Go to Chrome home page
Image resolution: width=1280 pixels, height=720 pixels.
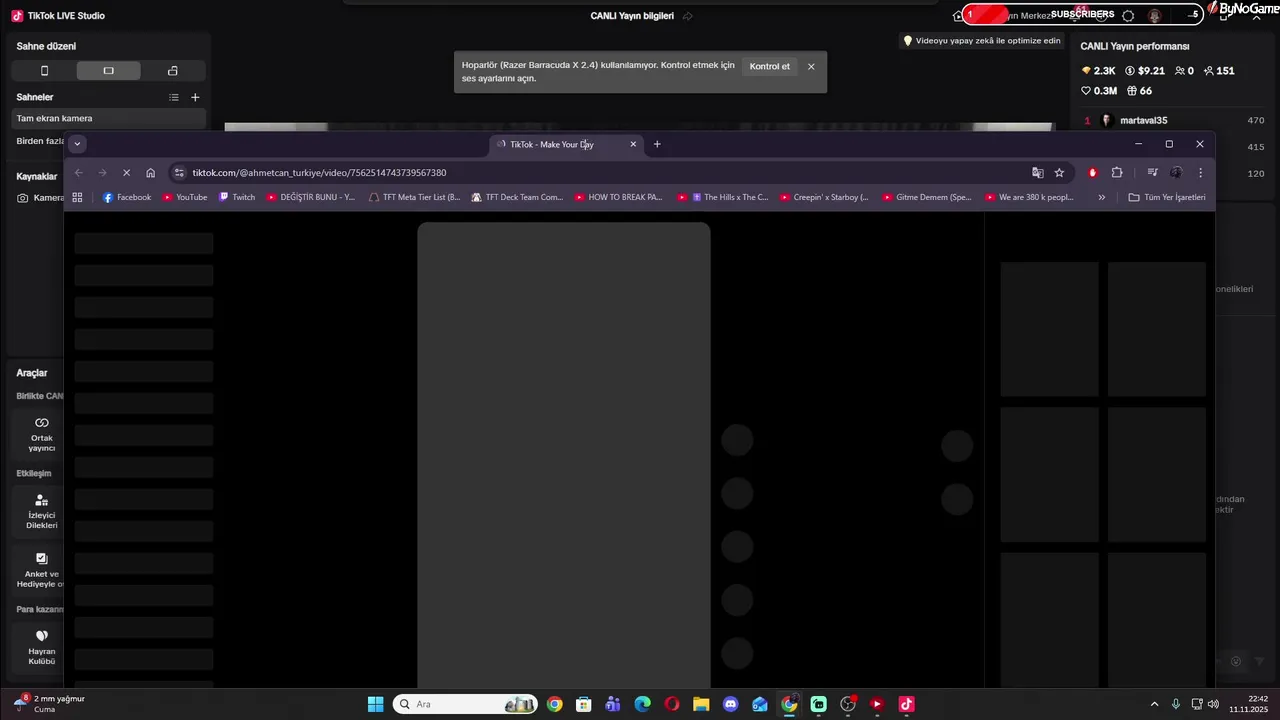pyautogui.click(x=150, y=173)
